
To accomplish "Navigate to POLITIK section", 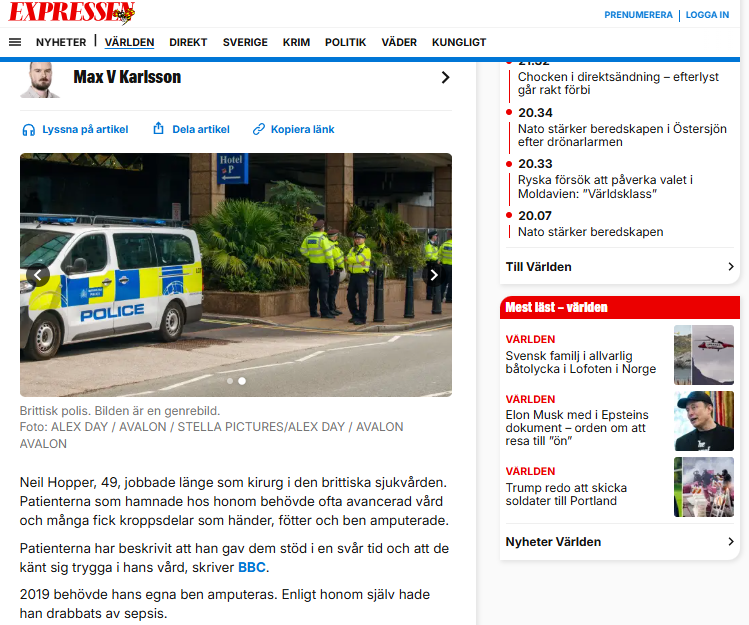I will [x=345, y=43].
